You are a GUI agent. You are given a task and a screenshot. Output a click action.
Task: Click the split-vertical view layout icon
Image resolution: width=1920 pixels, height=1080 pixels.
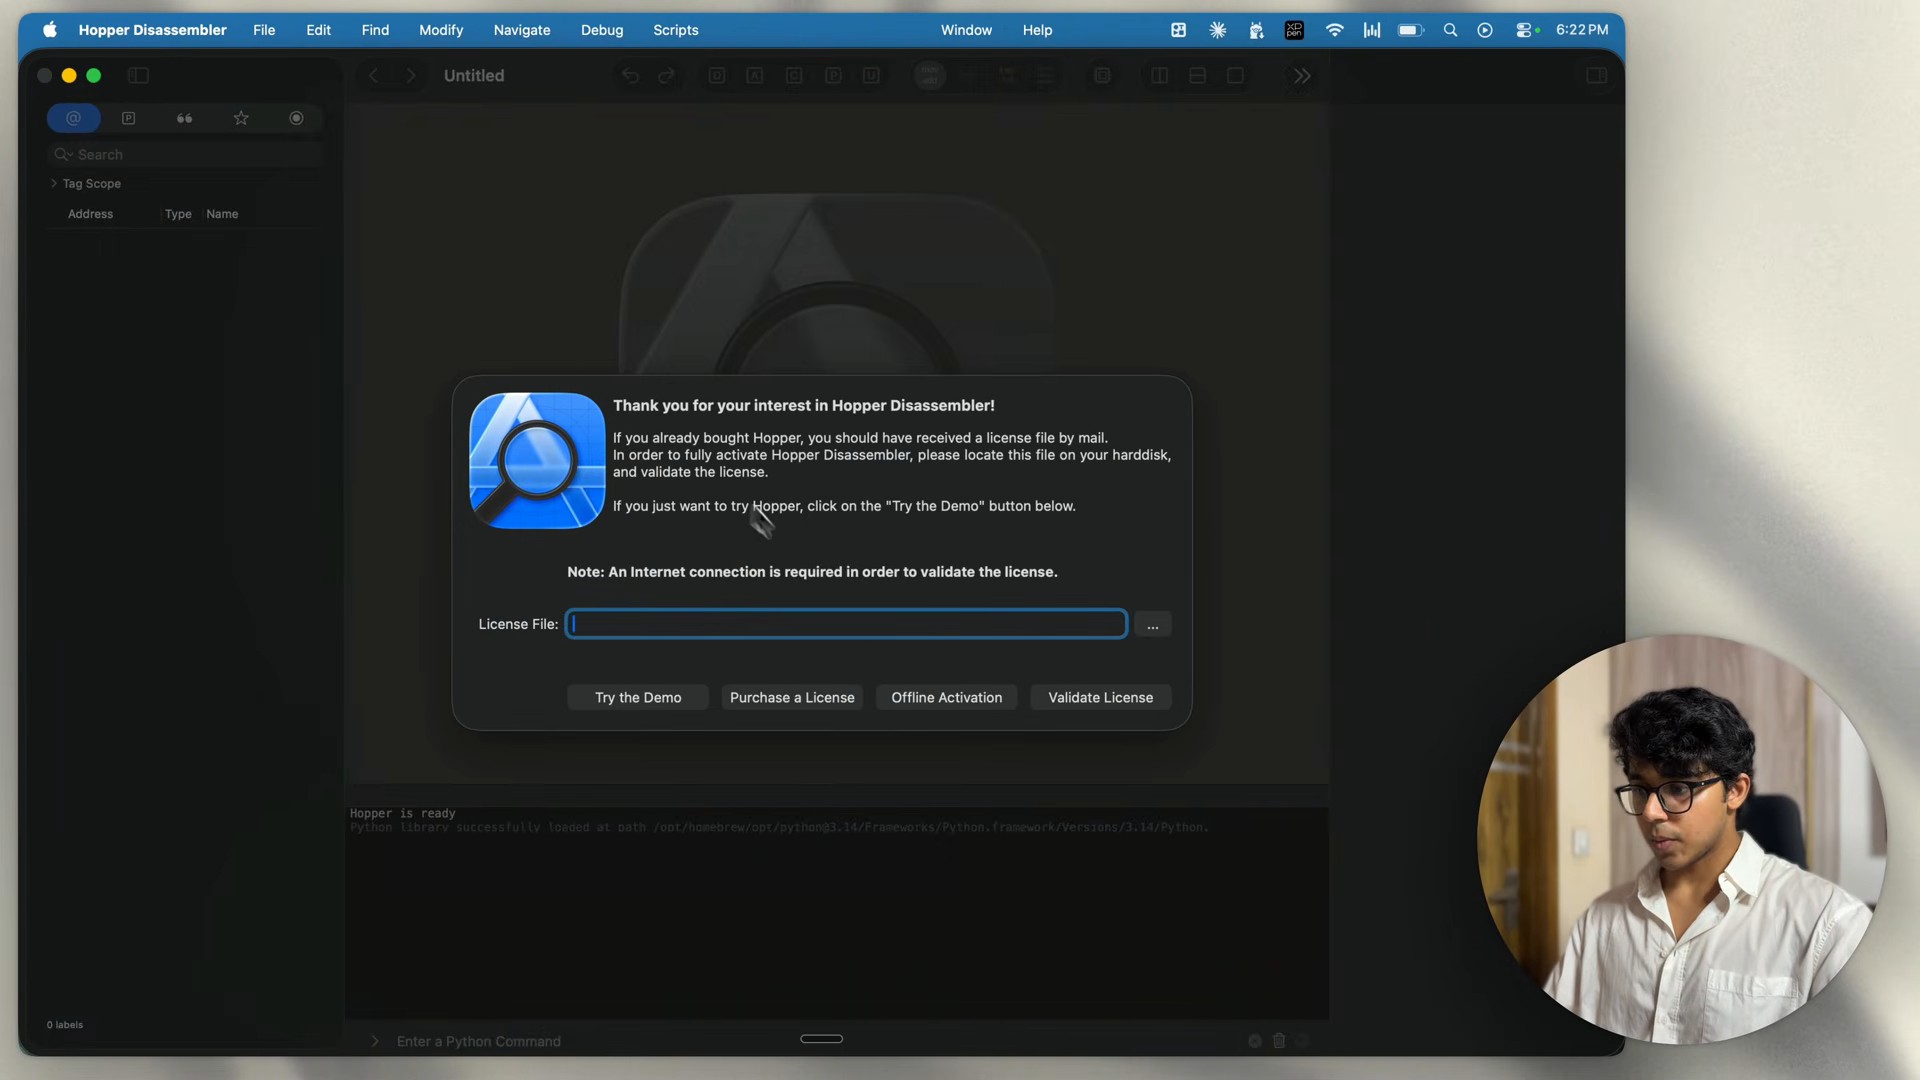tap(1160, 75)
